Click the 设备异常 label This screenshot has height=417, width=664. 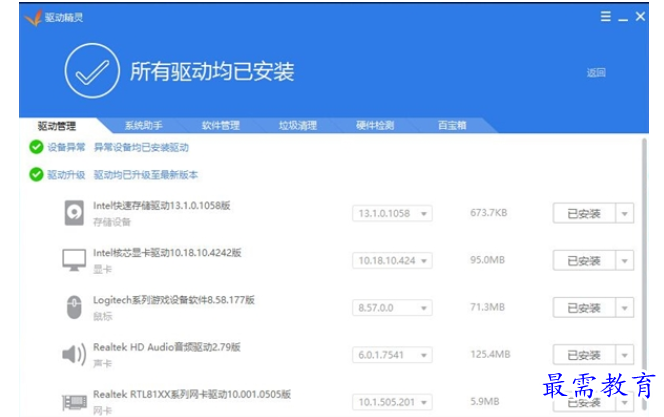point(66,147)
